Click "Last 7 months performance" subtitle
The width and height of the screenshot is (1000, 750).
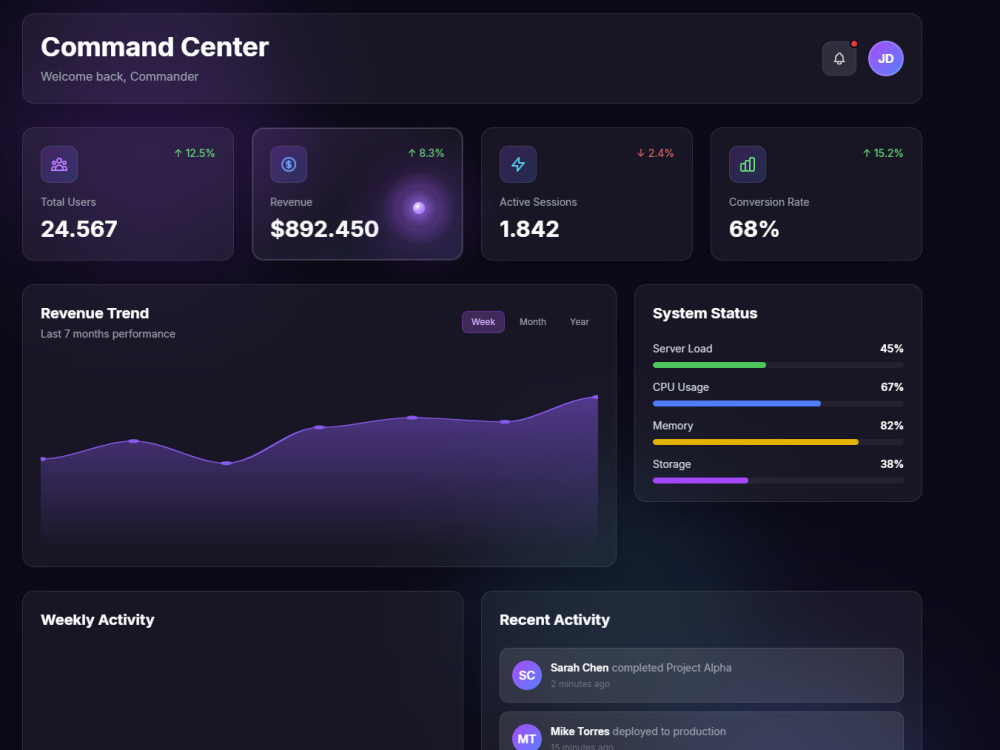108,334
